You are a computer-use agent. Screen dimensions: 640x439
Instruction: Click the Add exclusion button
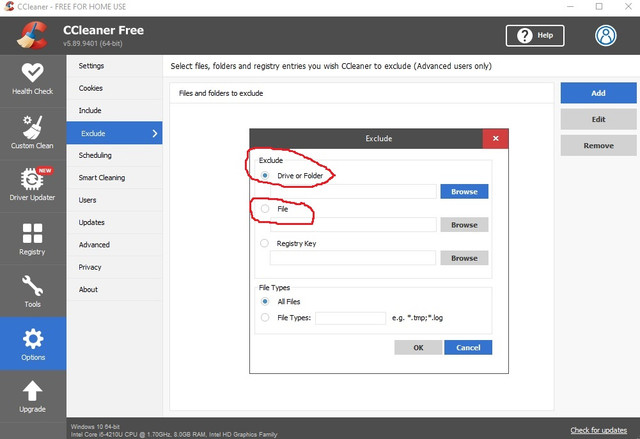(x=598, y=93)
